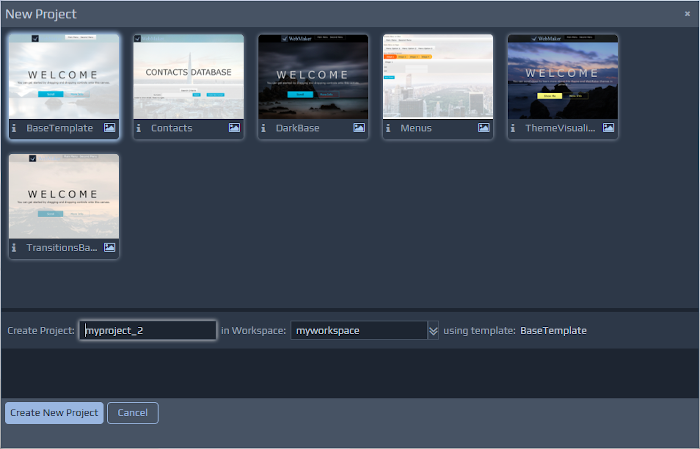Viewport: 700px width, 449px height.
Task: Cancel the New Project dialog
Action: [133, 413]
